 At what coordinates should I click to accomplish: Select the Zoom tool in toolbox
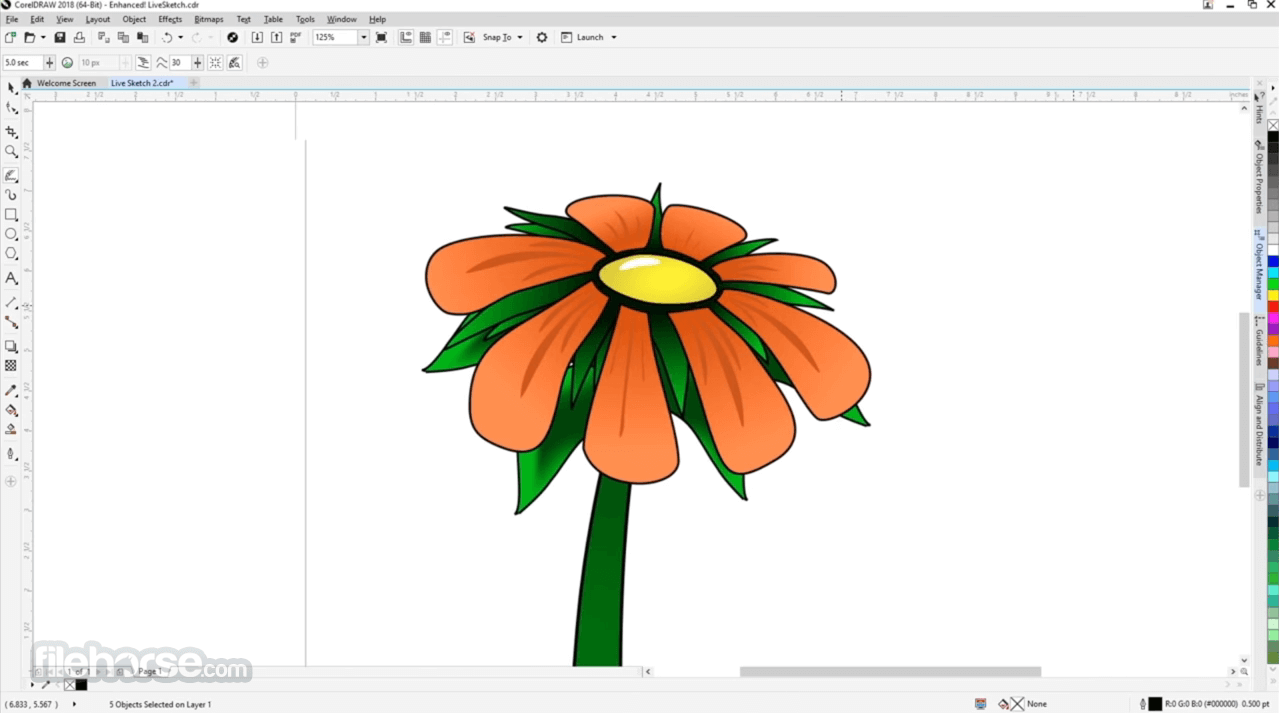coord(11,152)
